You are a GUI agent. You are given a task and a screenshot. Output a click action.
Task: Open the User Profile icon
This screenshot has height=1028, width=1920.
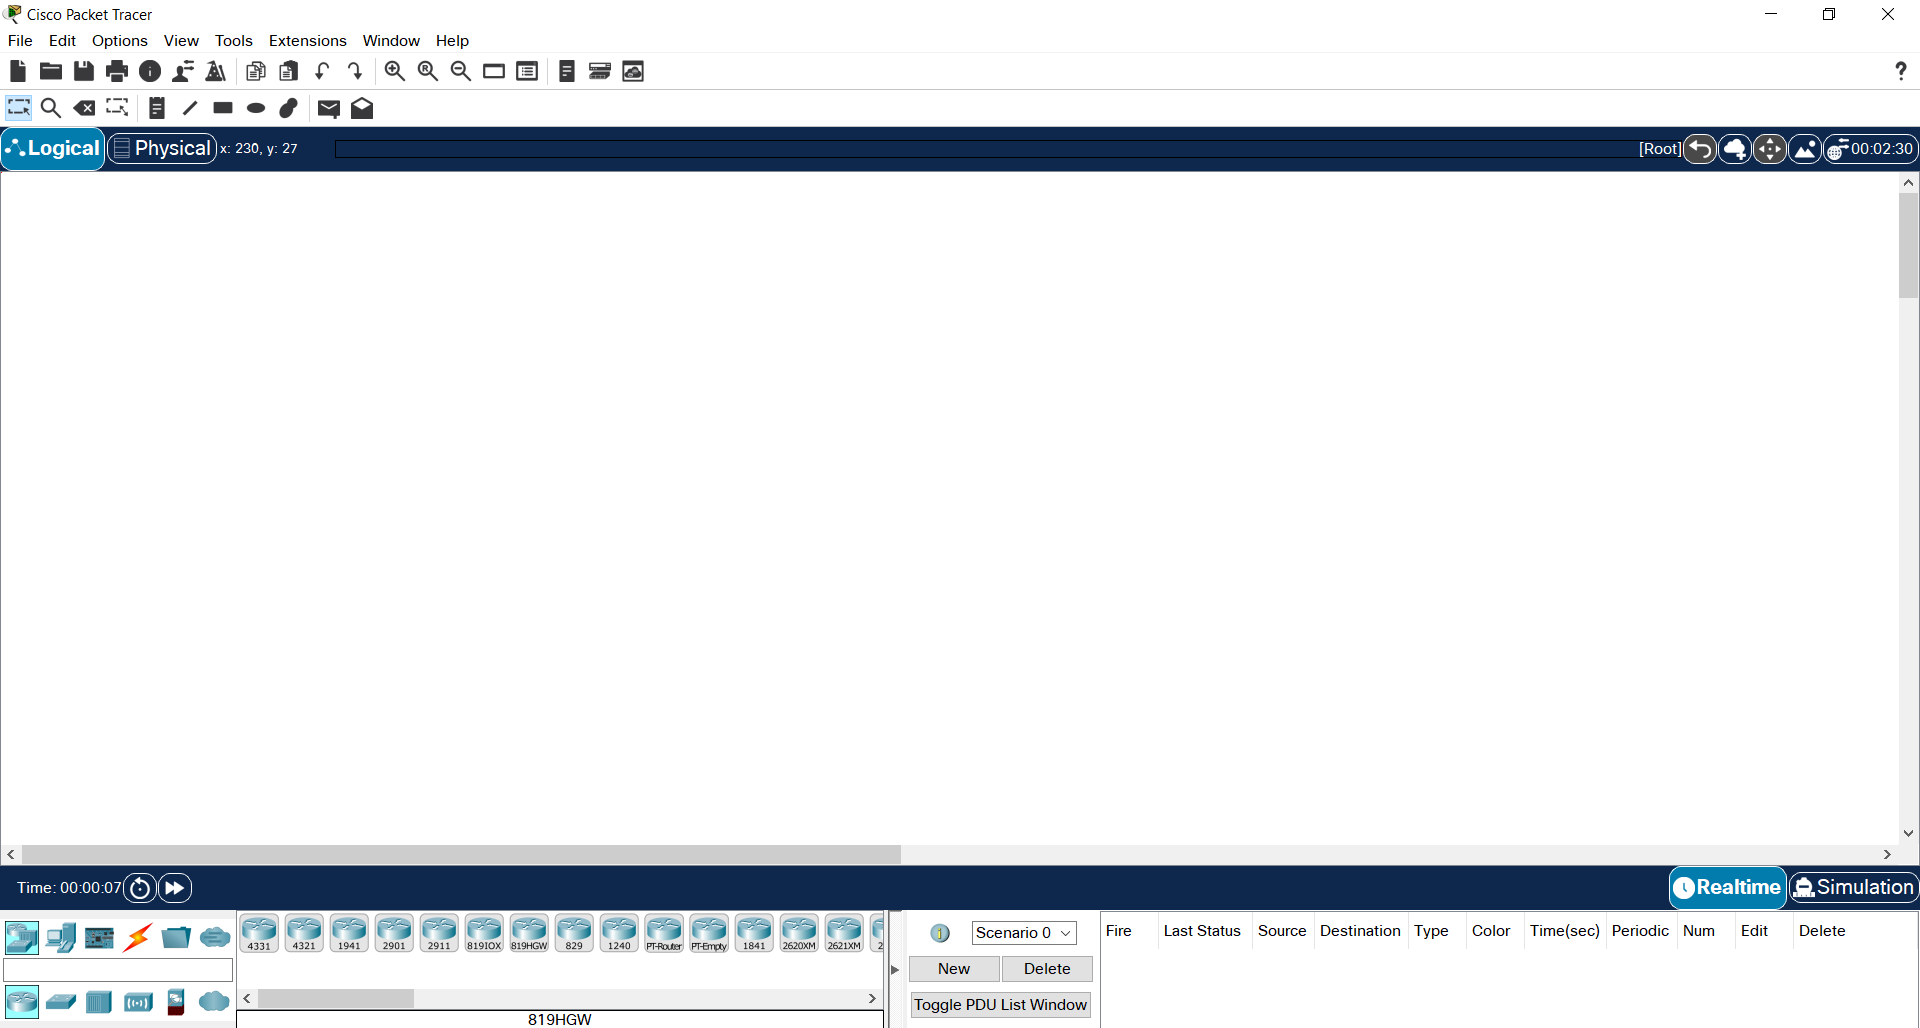pyautogui.click(x=183, y=71)
